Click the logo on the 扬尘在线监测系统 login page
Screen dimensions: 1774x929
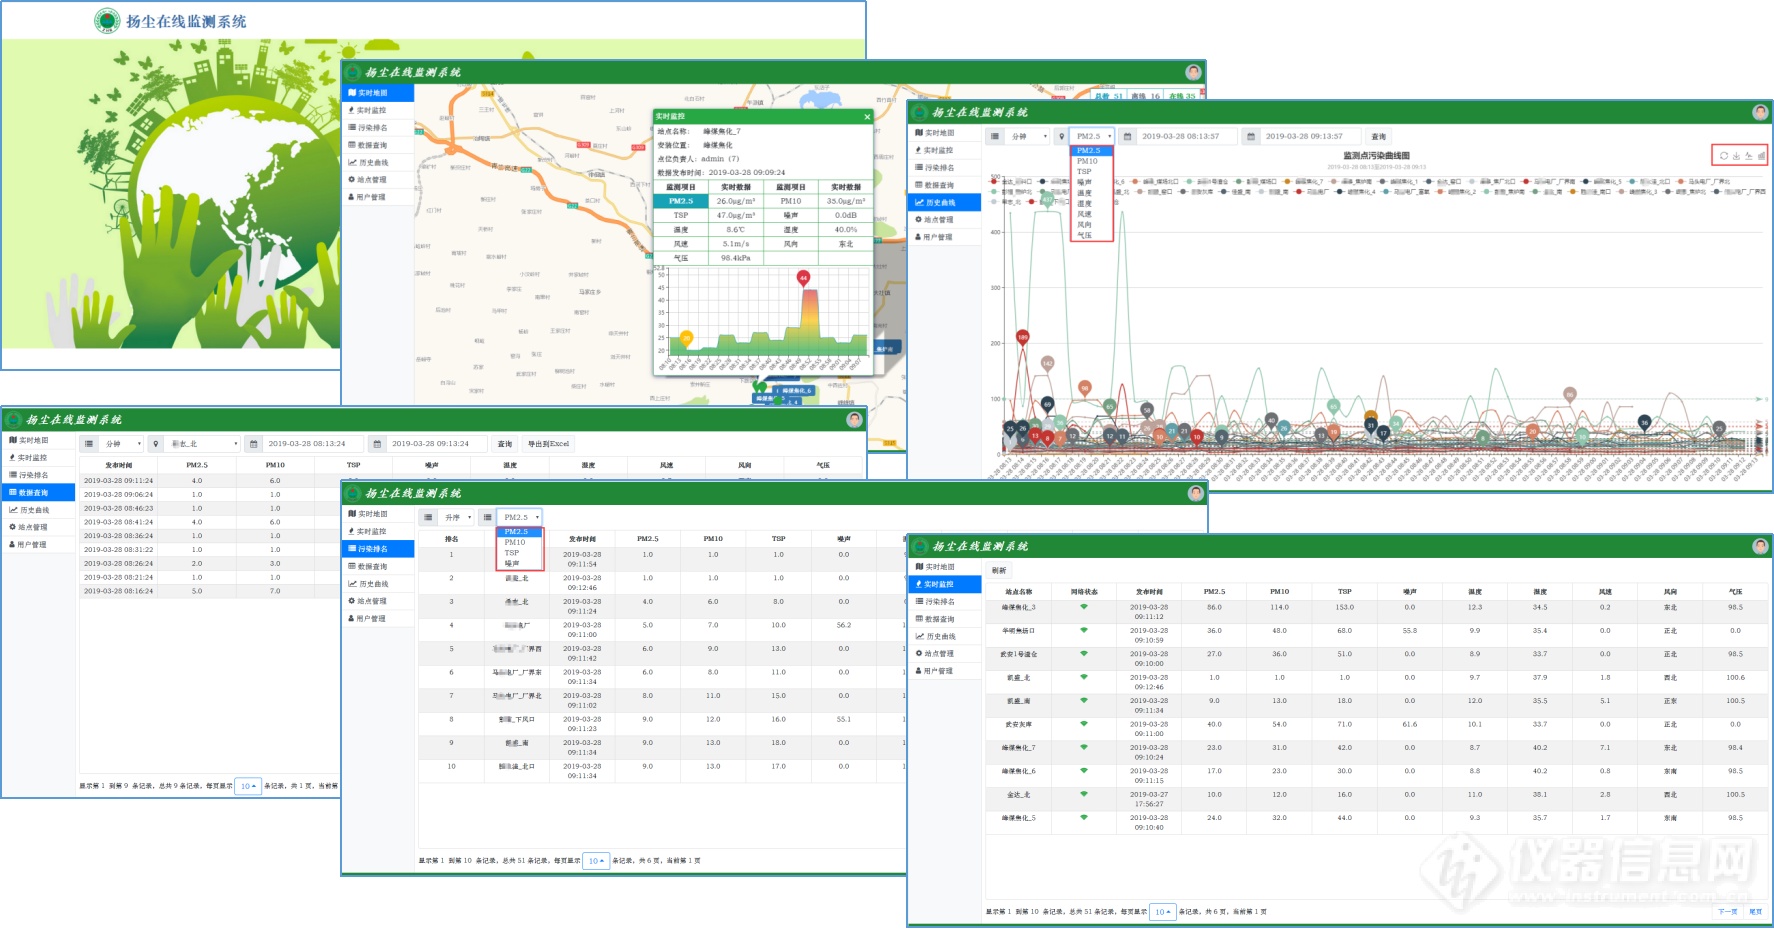point(107,21)
